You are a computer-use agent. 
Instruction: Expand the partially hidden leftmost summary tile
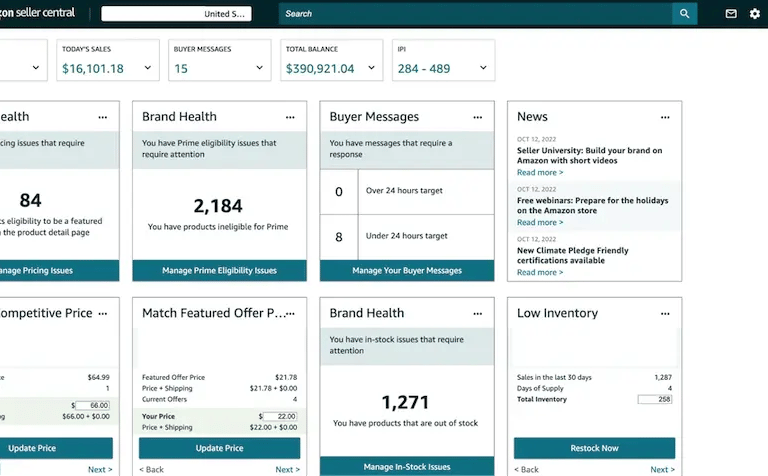pos(36,68)
